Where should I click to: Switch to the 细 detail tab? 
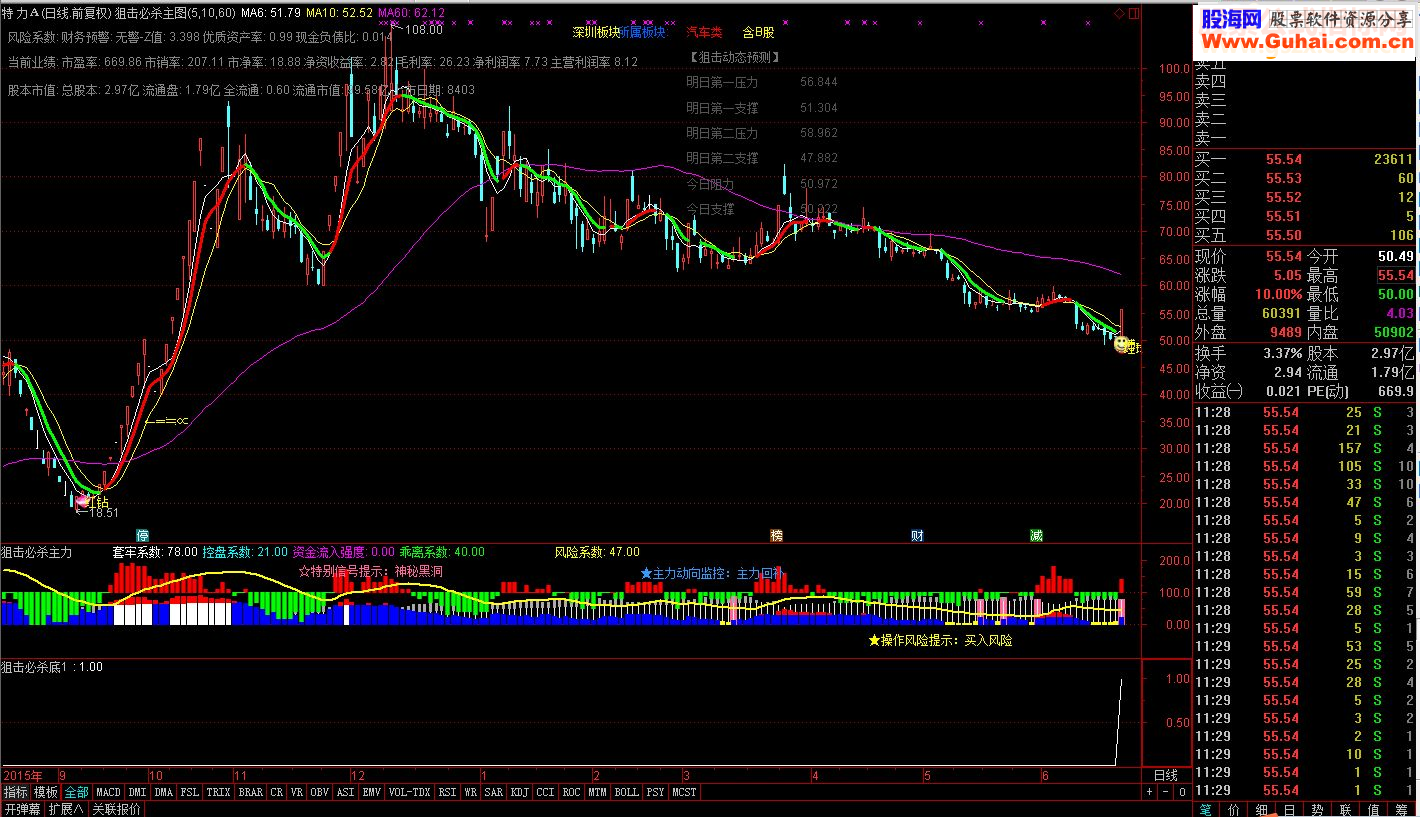pos(1262,809)
